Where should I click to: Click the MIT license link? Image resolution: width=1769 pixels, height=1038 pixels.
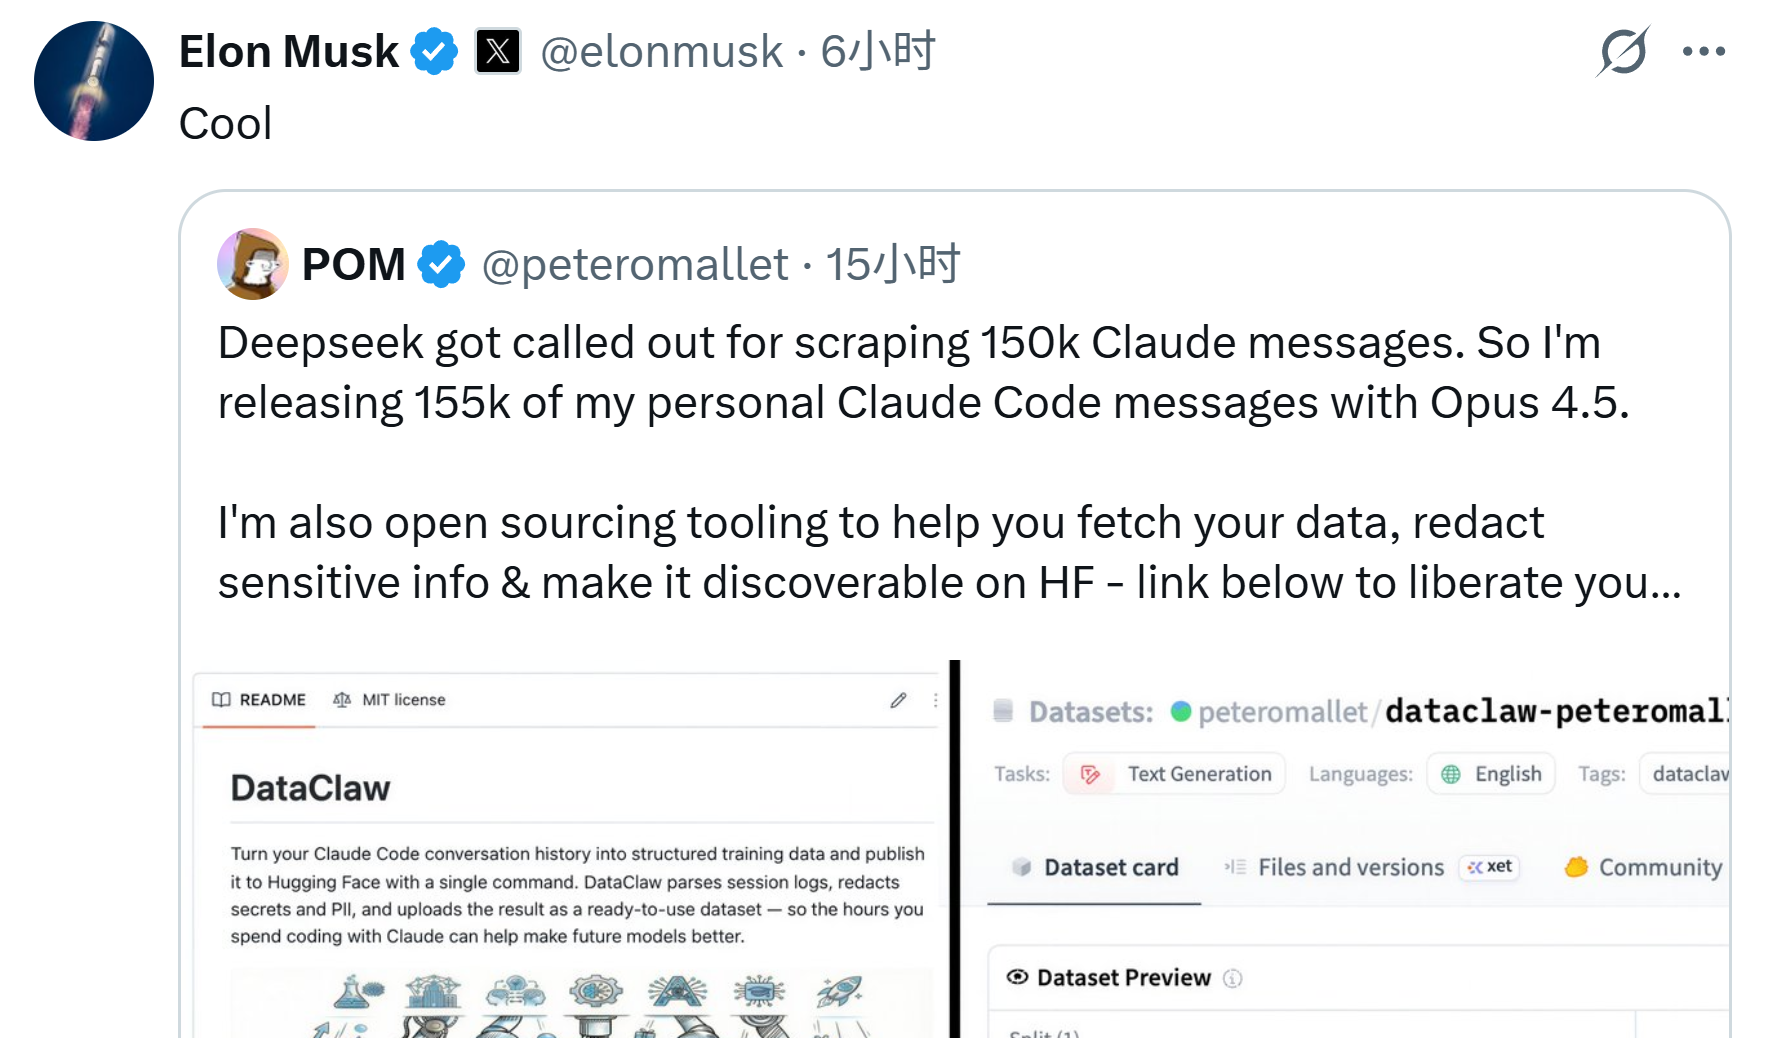coord(401,700)
